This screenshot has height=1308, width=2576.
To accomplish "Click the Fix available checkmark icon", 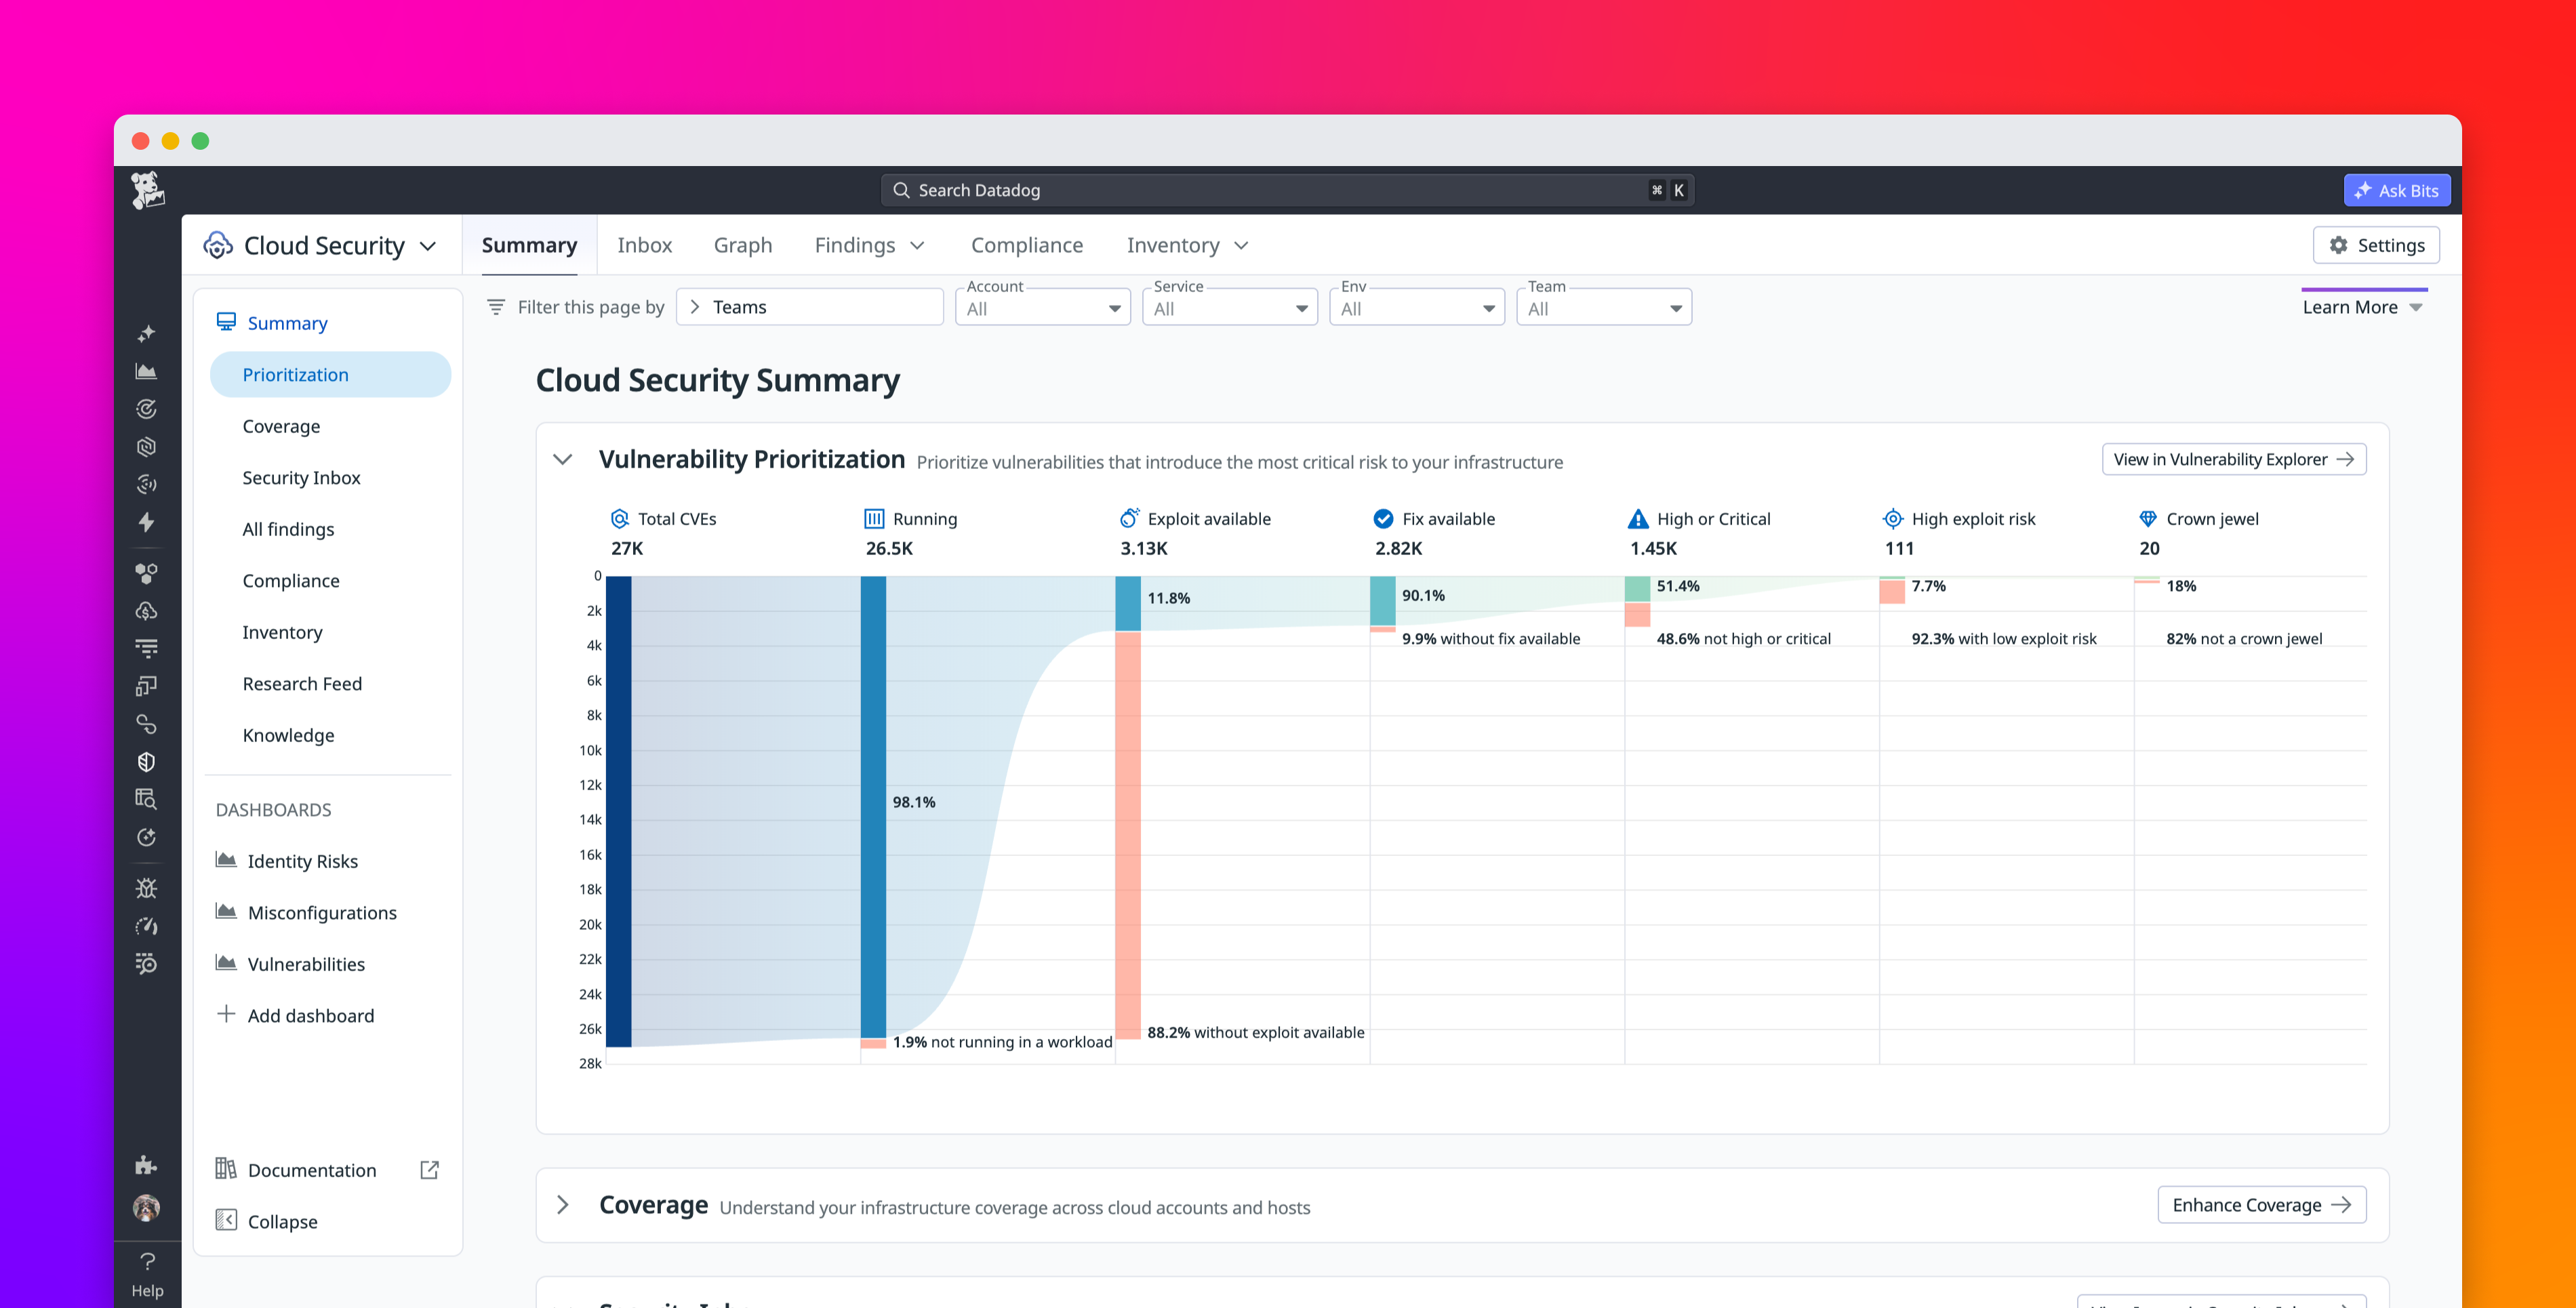I will [1383, 518].
